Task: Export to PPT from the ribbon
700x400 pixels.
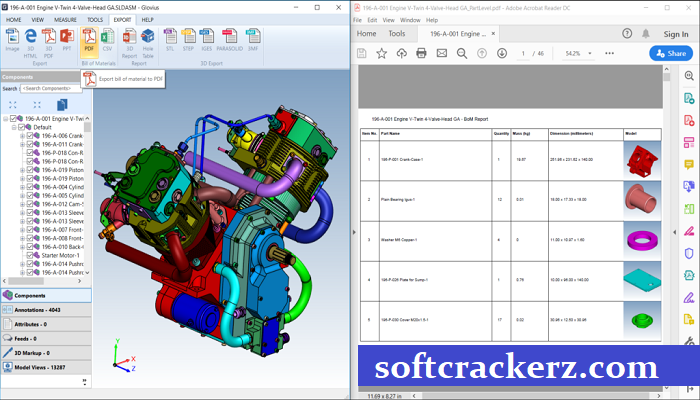Action: pyautogui.click(x=67, y=40)
